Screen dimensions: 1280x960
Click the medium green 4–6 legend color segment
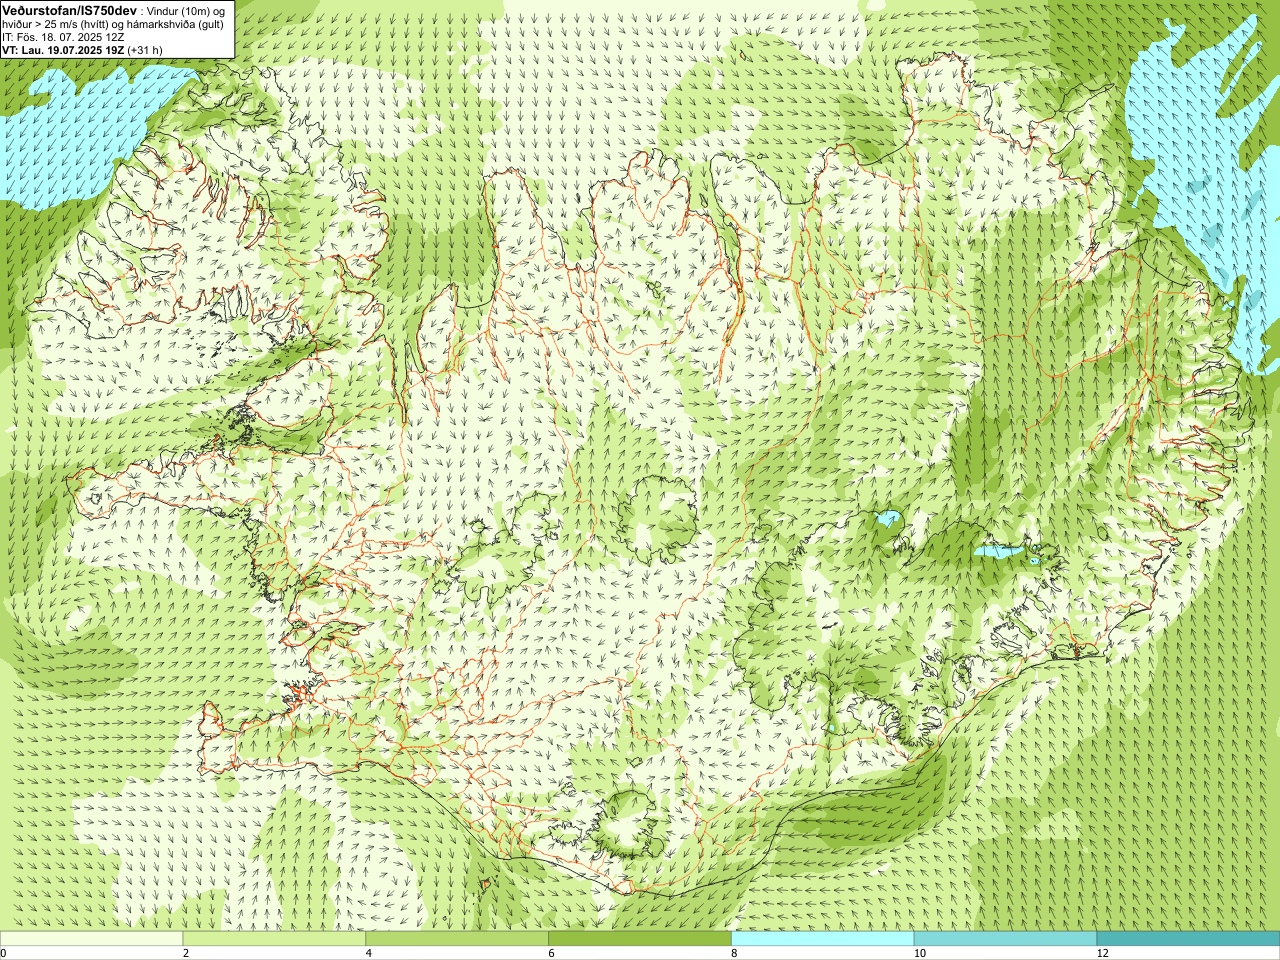(x=457, y=939)
